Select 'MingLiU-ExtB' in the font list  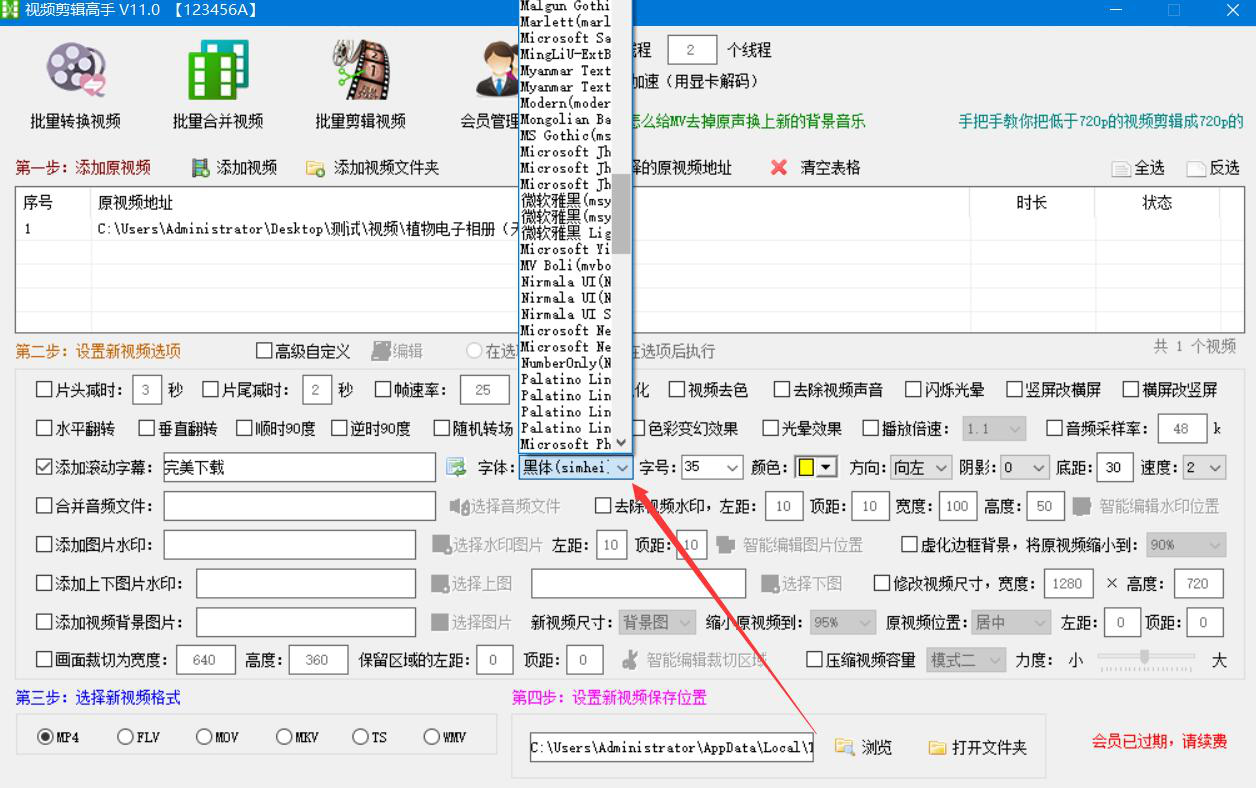pyautogui.click(x=565, y=54)
